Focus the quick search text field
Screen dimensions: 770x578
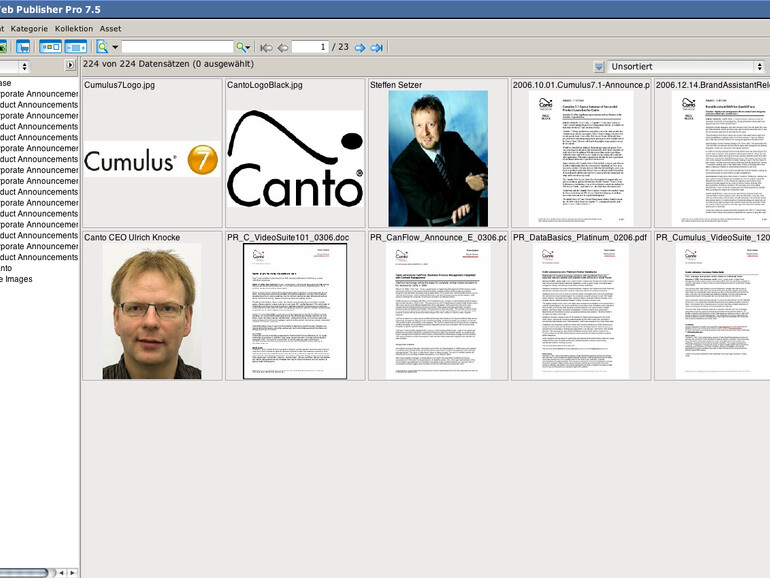[177, 47]
